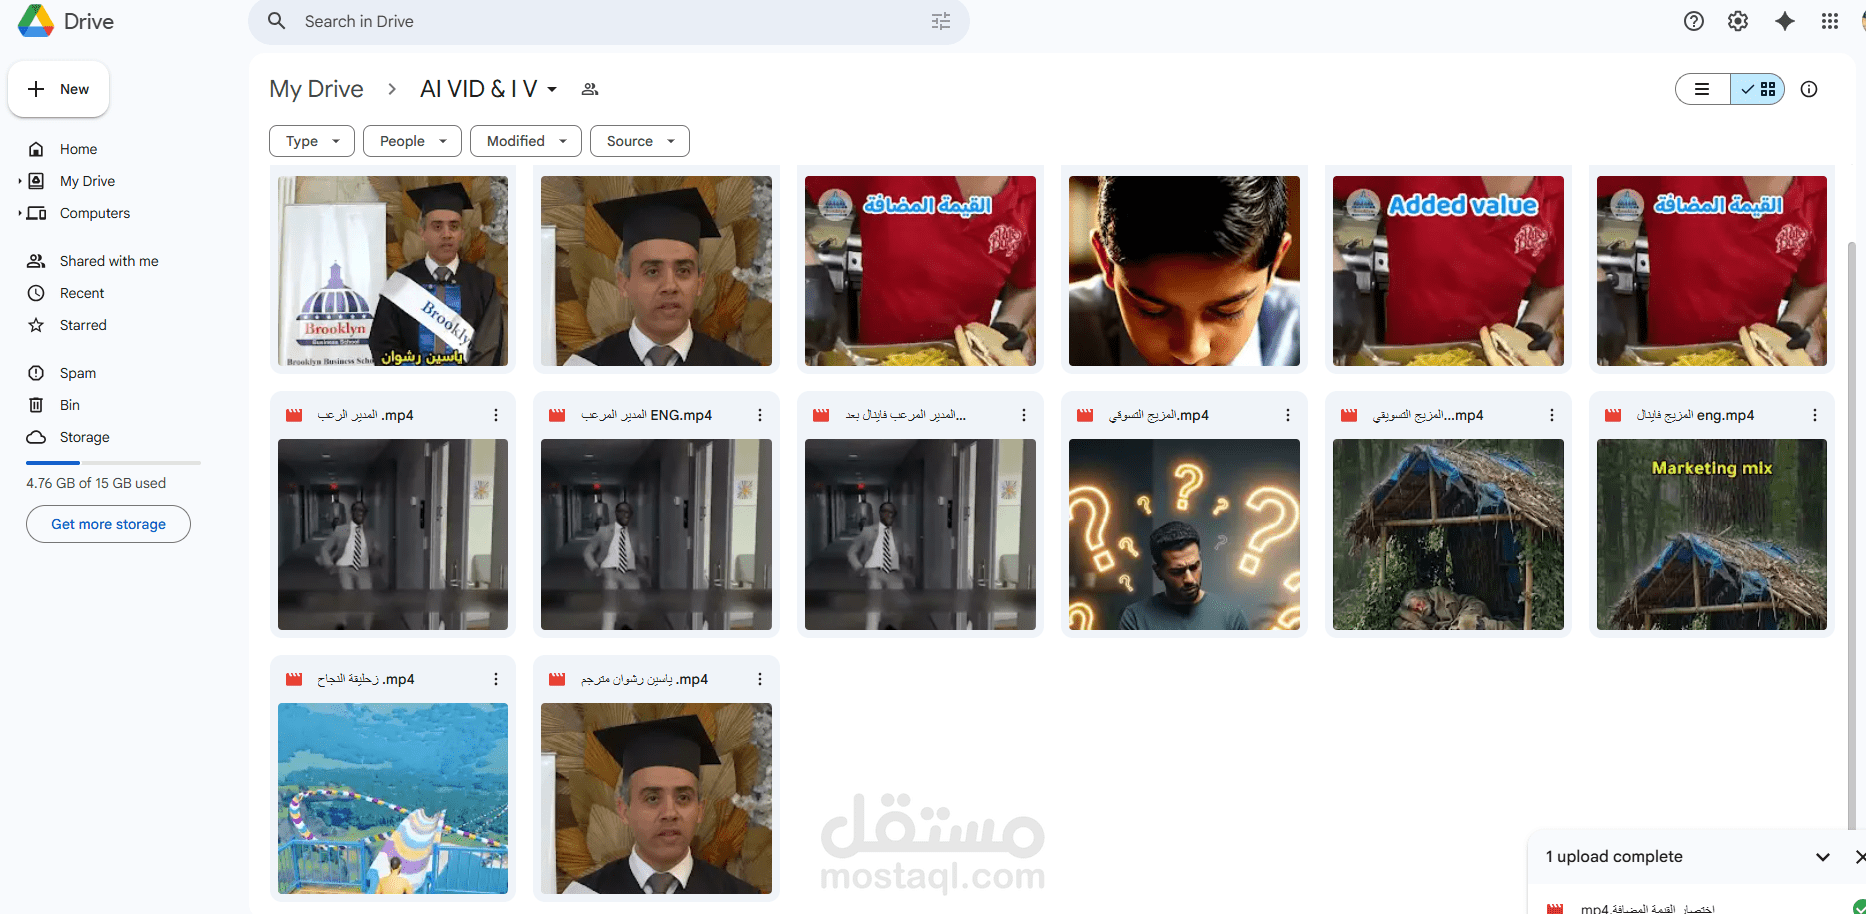This screenshot has height=914, width=1866.
Task: Click the share icon beside AI VID & I V
Action: (x=590, y=89)
